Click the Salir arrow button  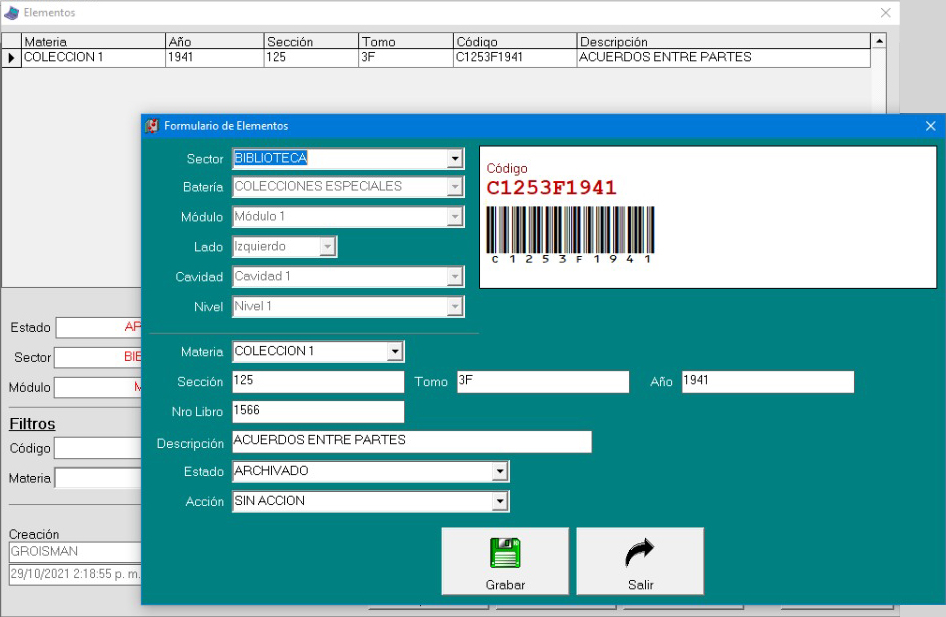[640, 561]
